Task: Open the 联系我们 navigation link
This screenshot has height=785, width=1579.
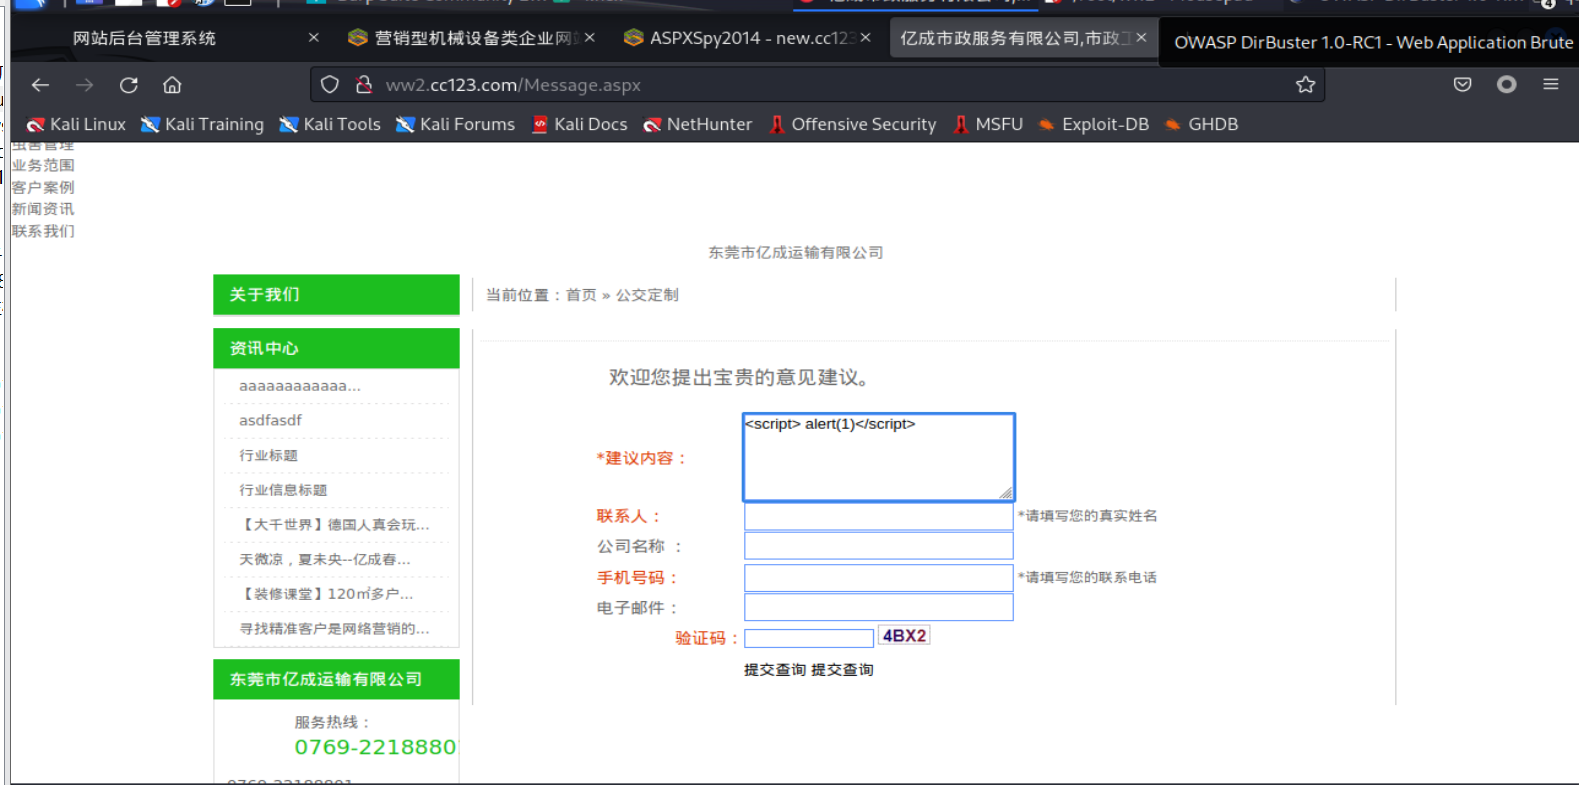Action: [43, 231]
